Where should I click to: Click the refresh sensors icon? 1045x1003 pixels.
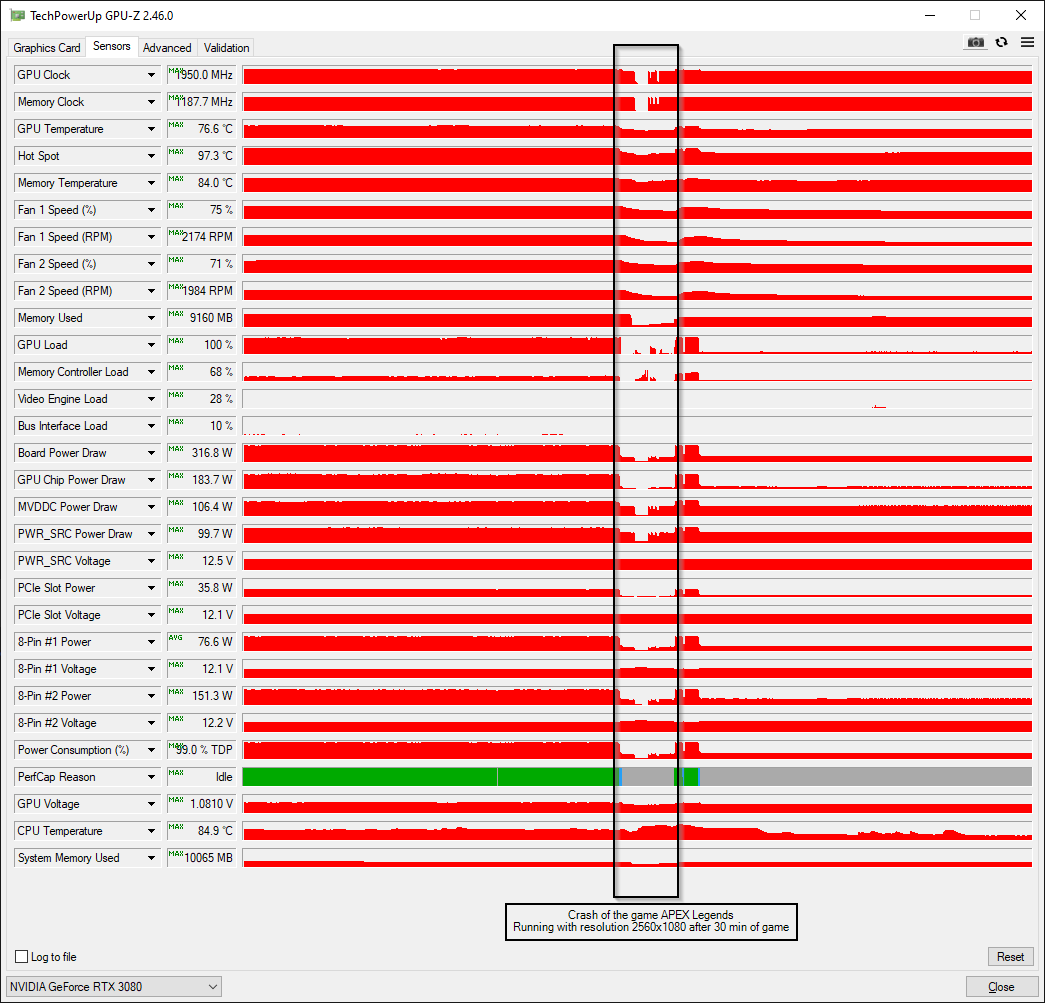1001,43
